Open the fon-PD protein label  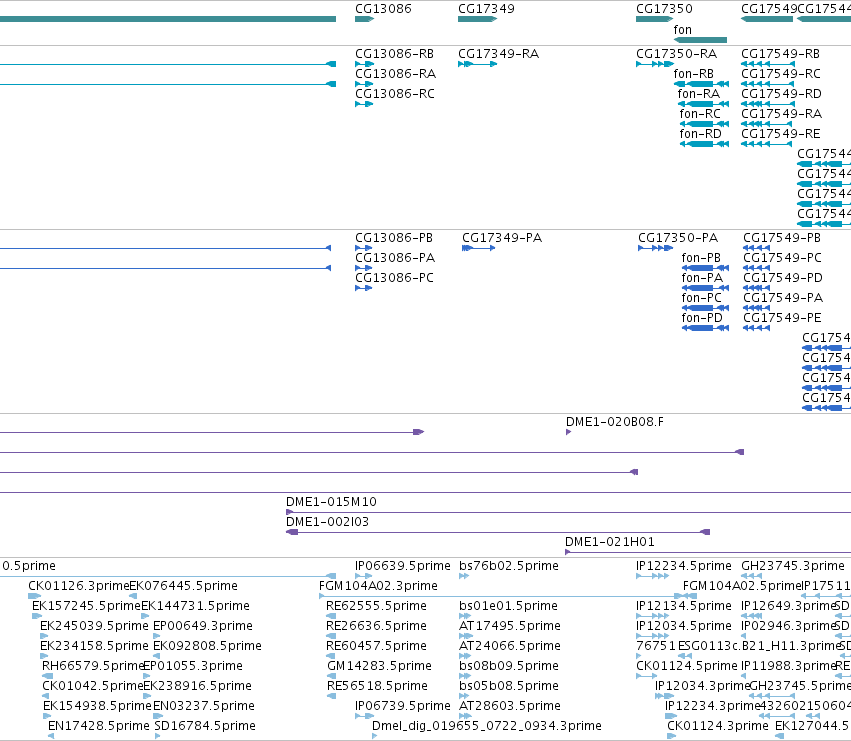point(702,318)
